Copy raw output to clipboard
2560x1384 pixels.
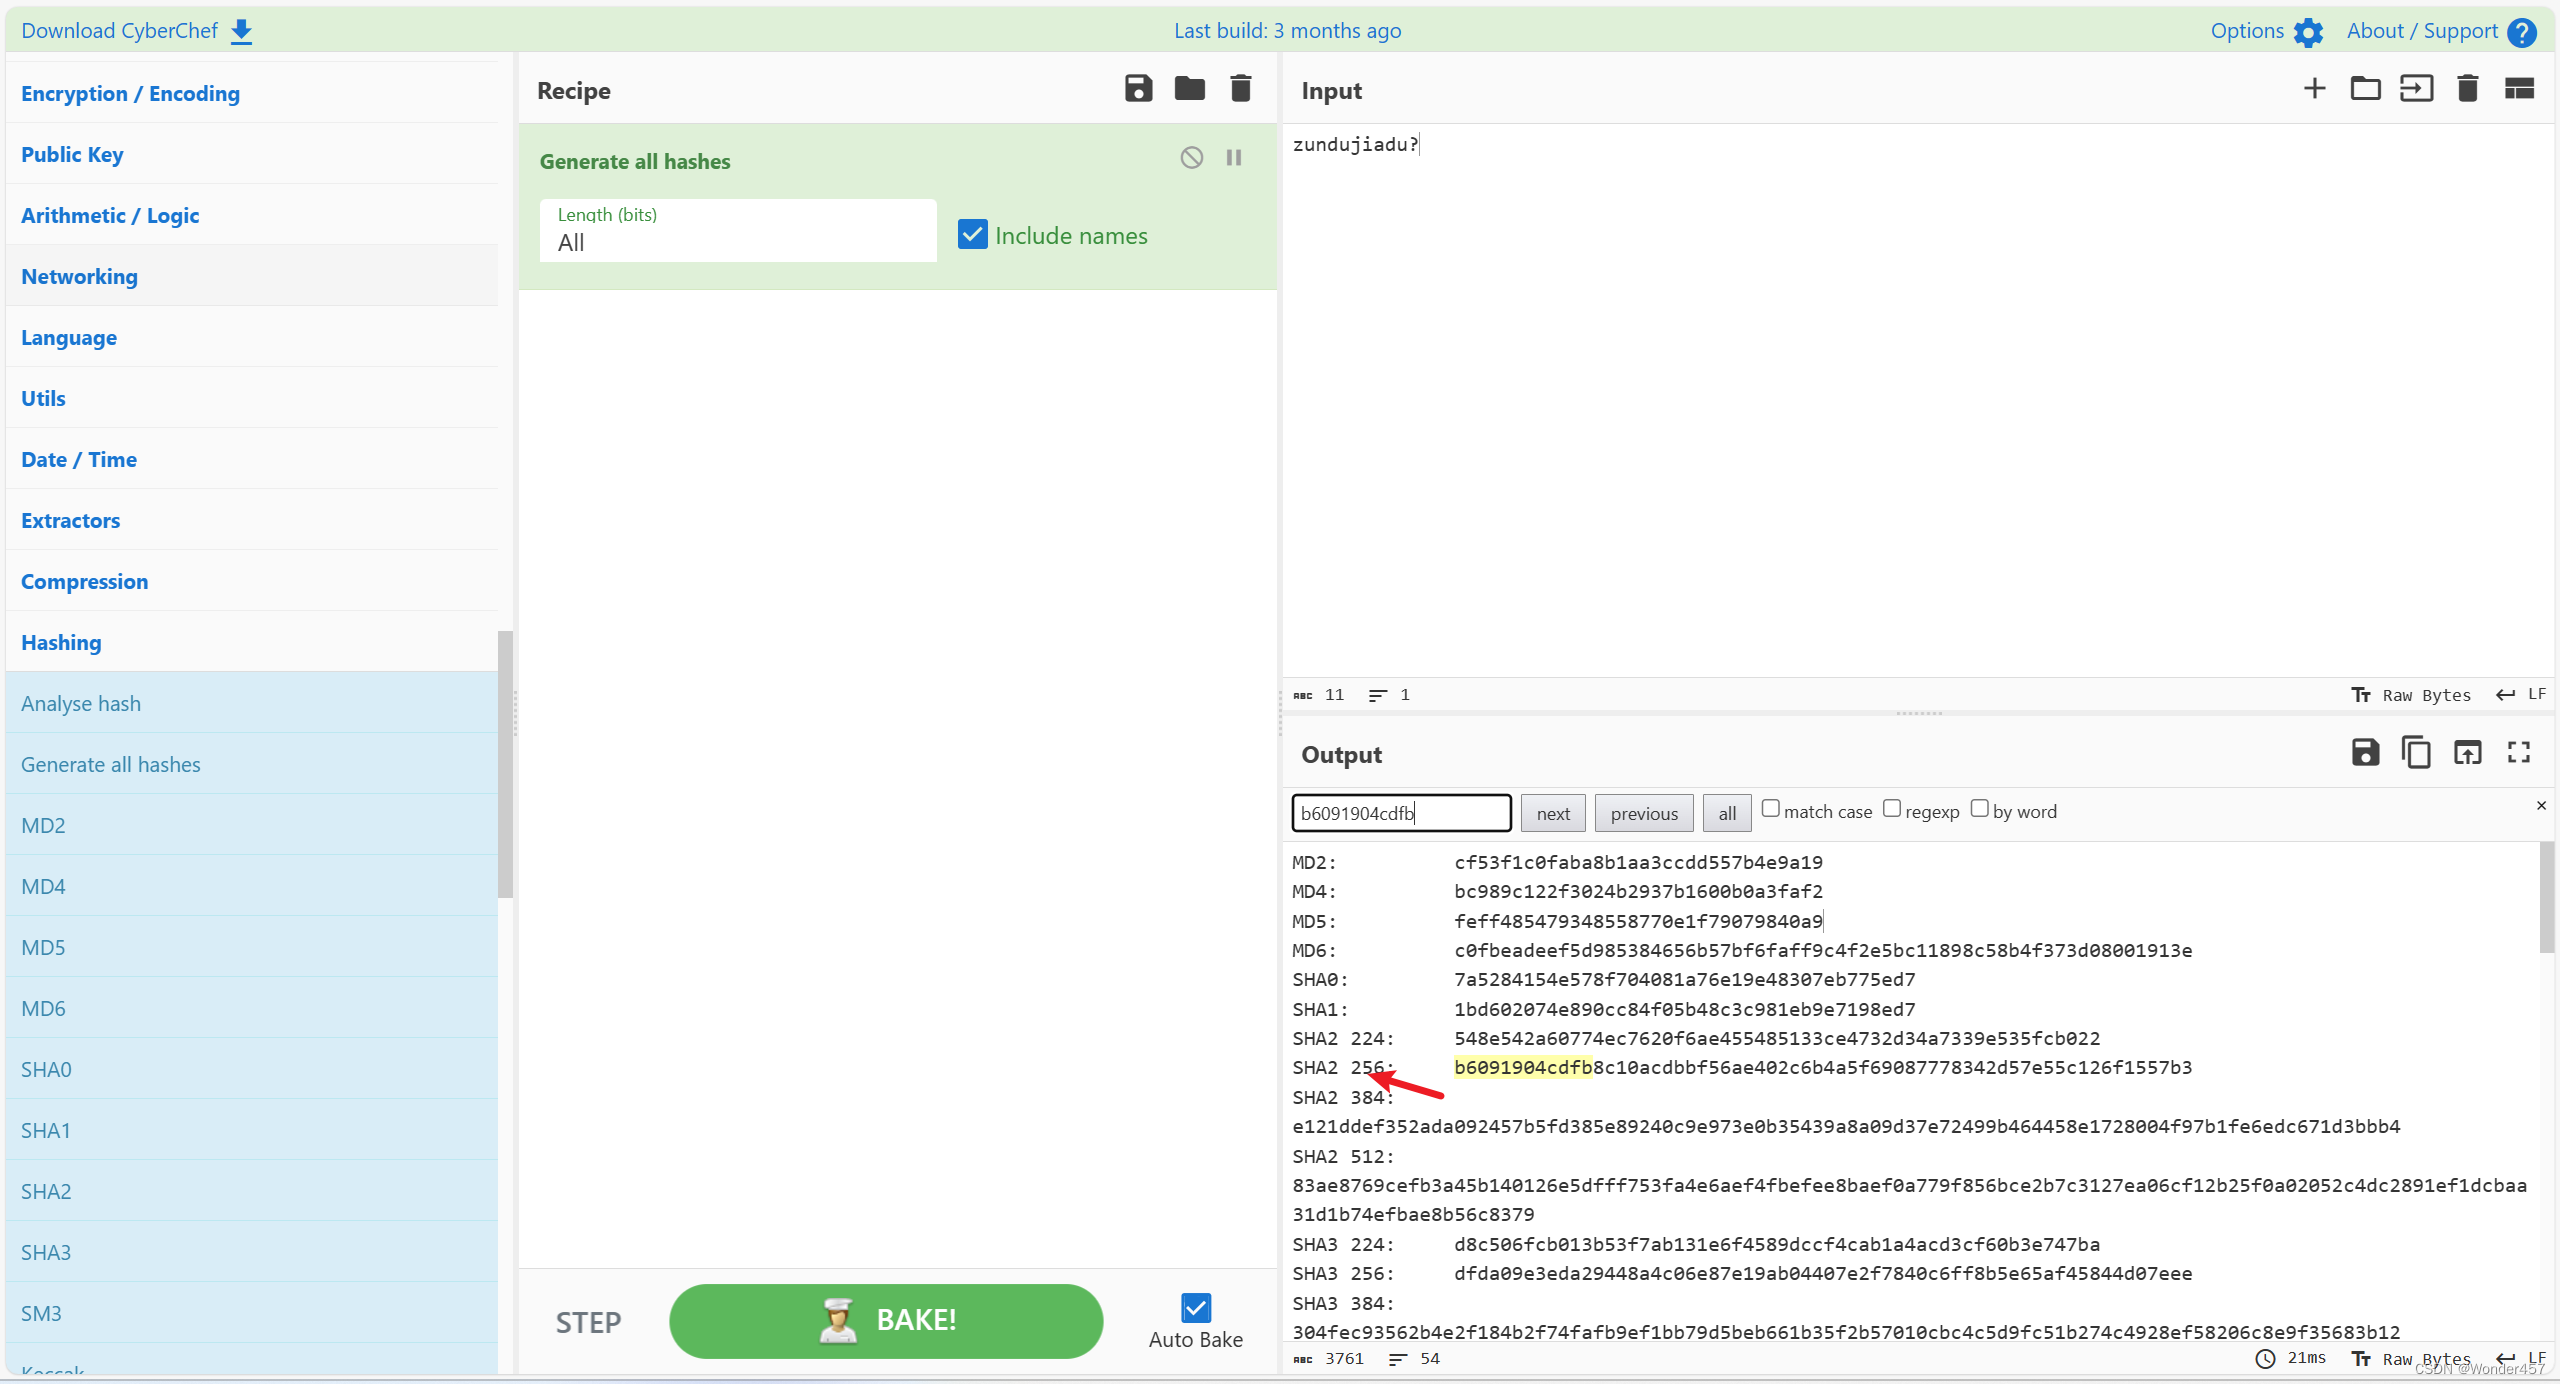point(2416,753)
